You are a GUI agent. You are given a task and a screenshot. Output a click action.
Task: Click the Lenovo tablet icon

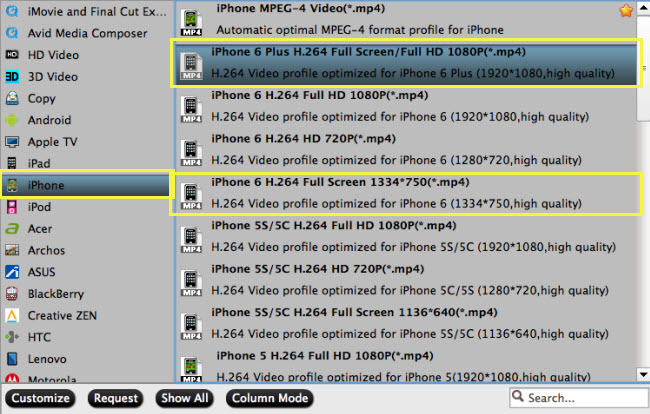12,358
